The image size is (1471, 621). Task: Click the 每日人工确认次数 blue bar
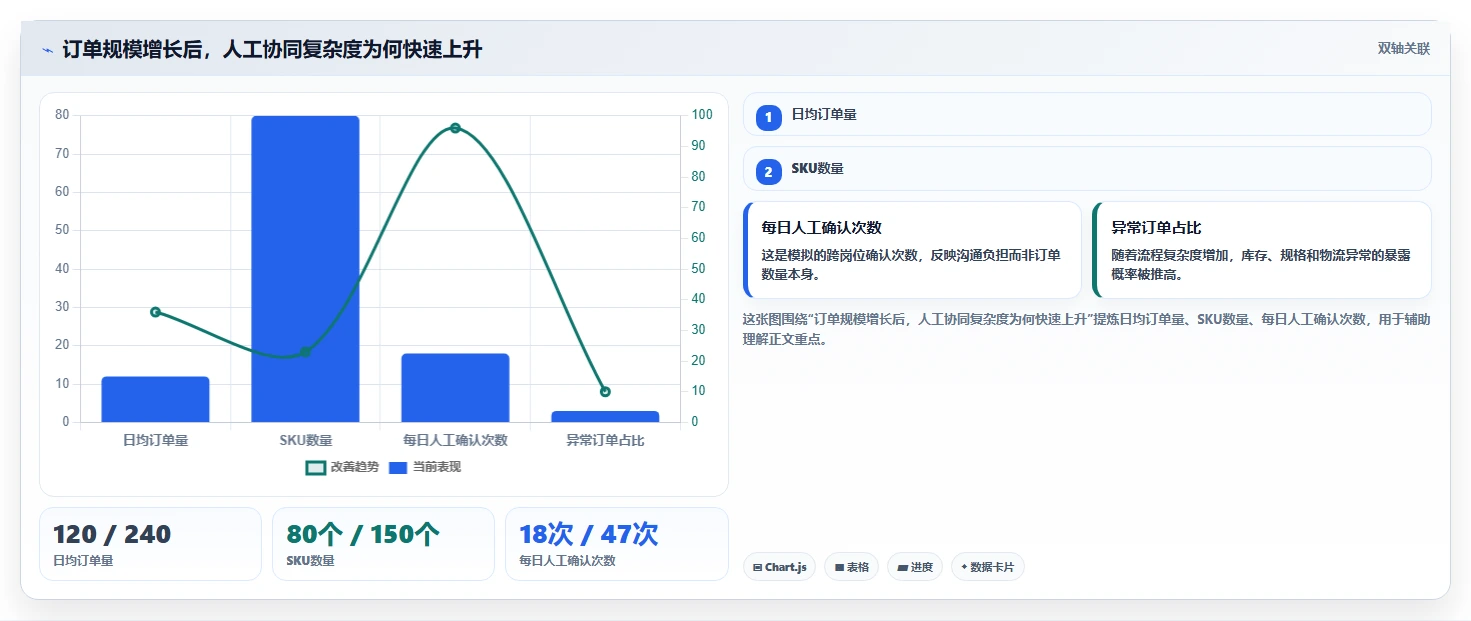click(455, 388)
